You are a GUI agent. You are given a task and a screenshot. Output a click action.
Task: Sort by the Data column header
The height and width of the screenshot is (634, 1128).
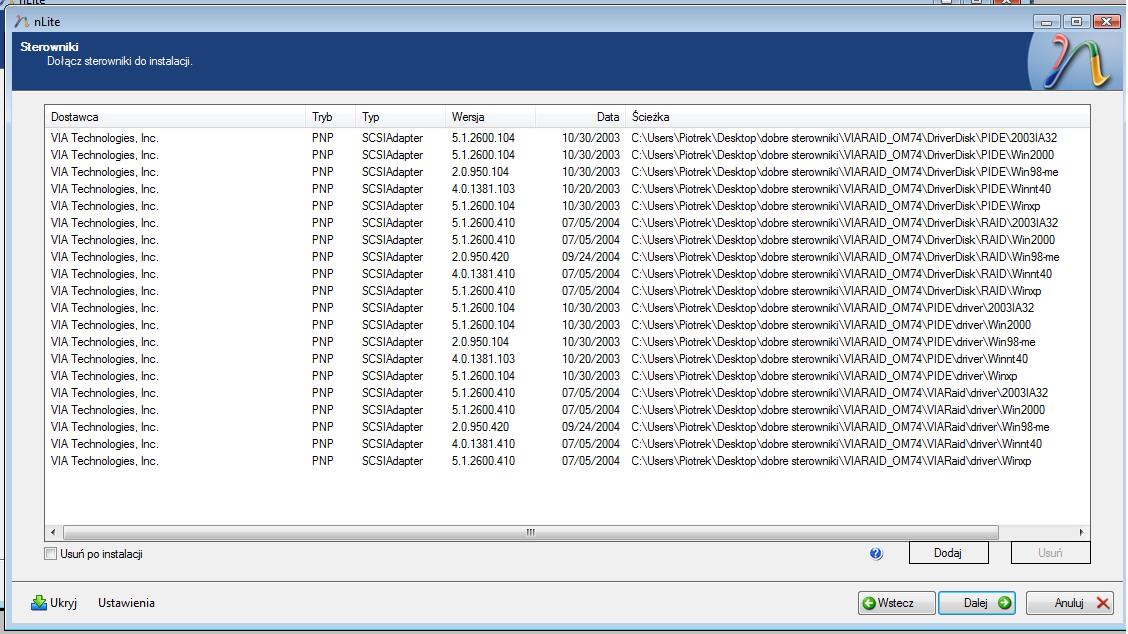(x=581, y=117)
